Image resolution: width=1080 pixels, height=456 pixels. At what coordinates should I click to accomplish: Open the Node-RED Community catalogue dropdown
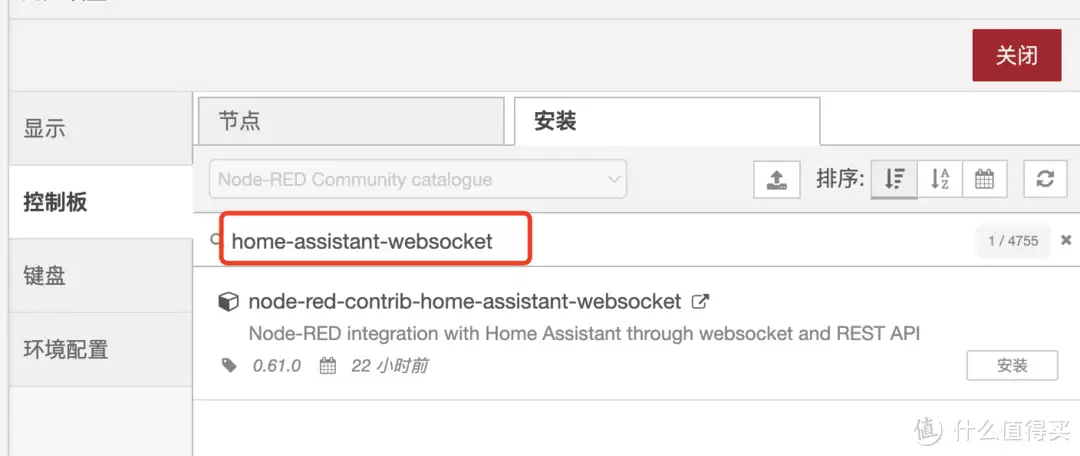(418, 179)
